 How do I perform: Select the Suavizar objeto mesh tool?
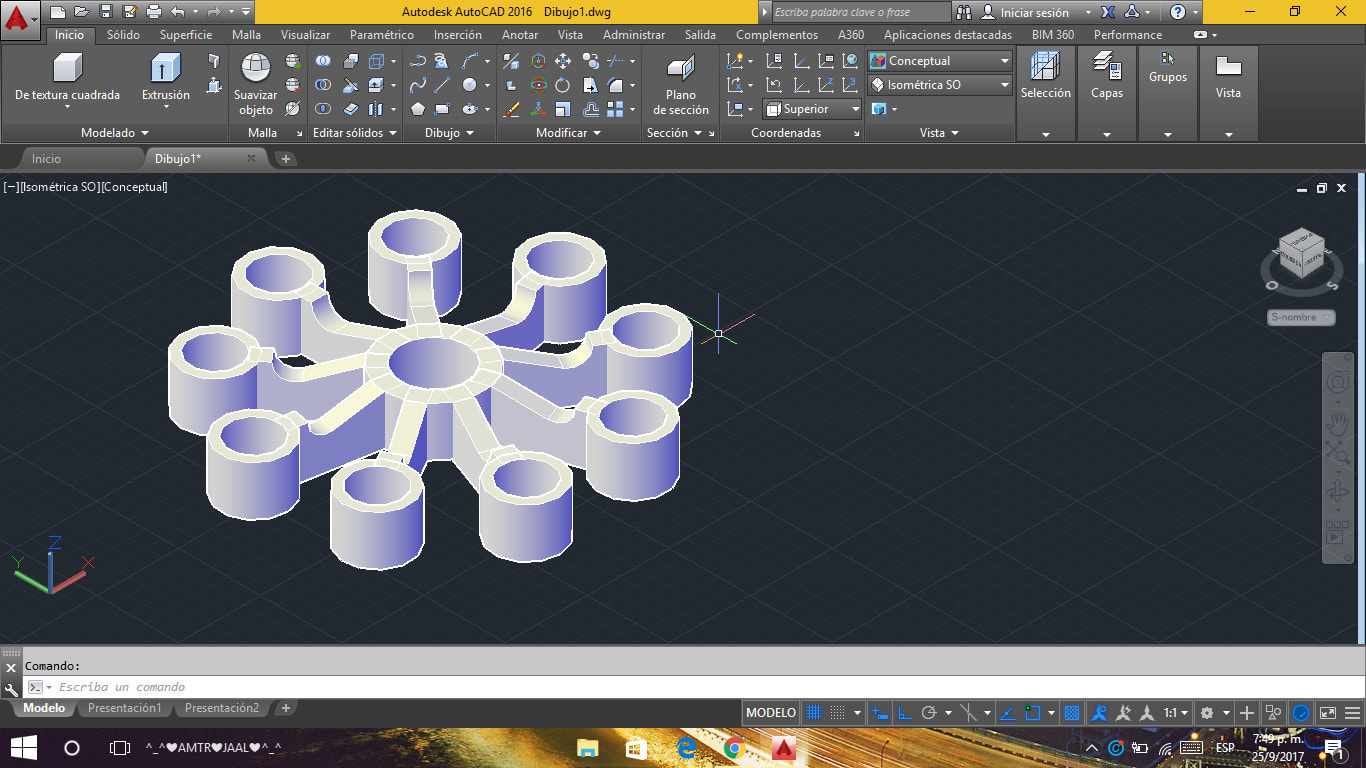(256, 69)
